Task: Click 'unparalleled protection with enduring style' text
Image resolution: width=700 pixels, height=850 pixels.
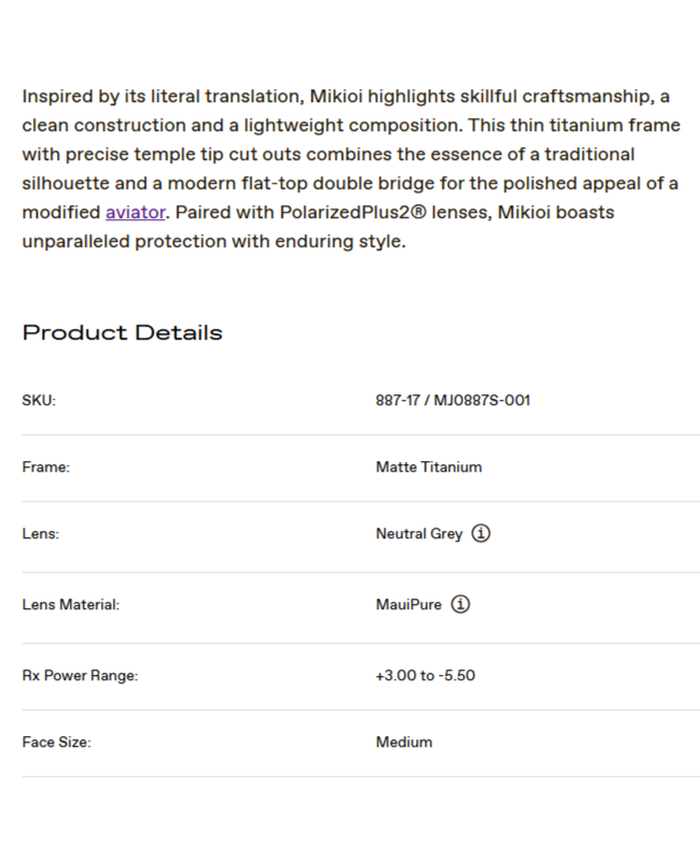Action: (x=214, y=242)
